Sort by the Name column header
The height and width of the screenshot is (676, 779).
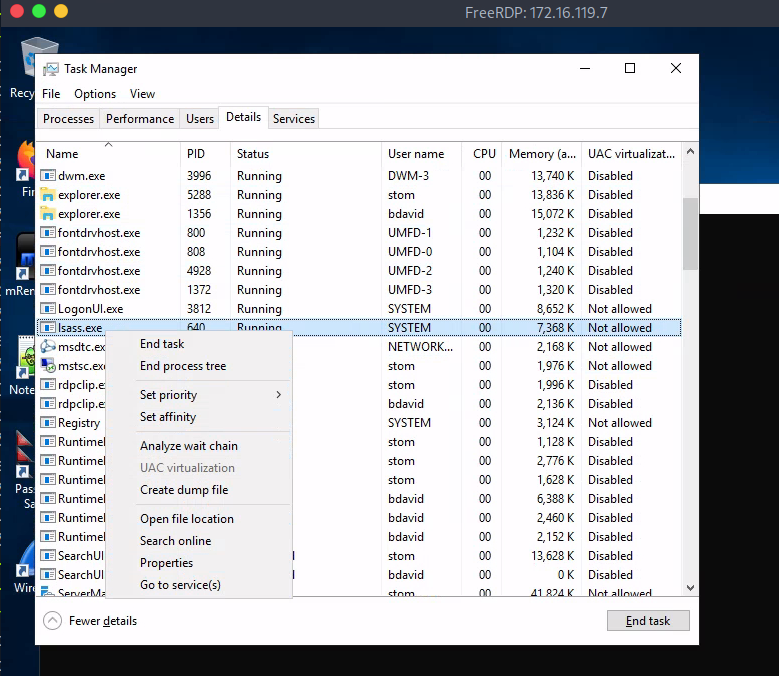click(108, 154)
